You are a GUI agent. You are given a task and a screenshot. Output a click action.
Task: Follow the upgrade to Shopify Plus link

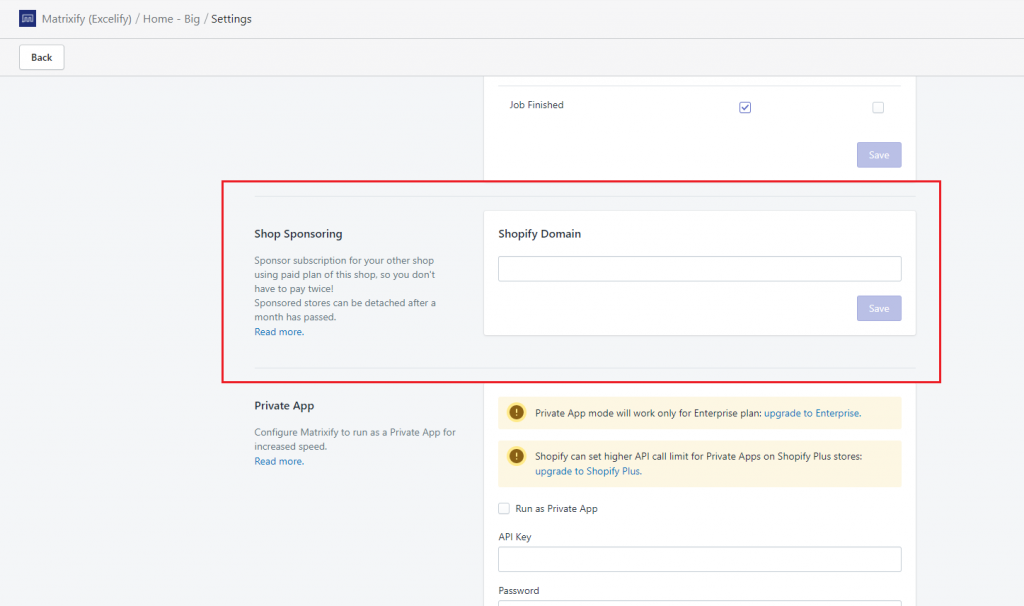(x=588, y=471)
